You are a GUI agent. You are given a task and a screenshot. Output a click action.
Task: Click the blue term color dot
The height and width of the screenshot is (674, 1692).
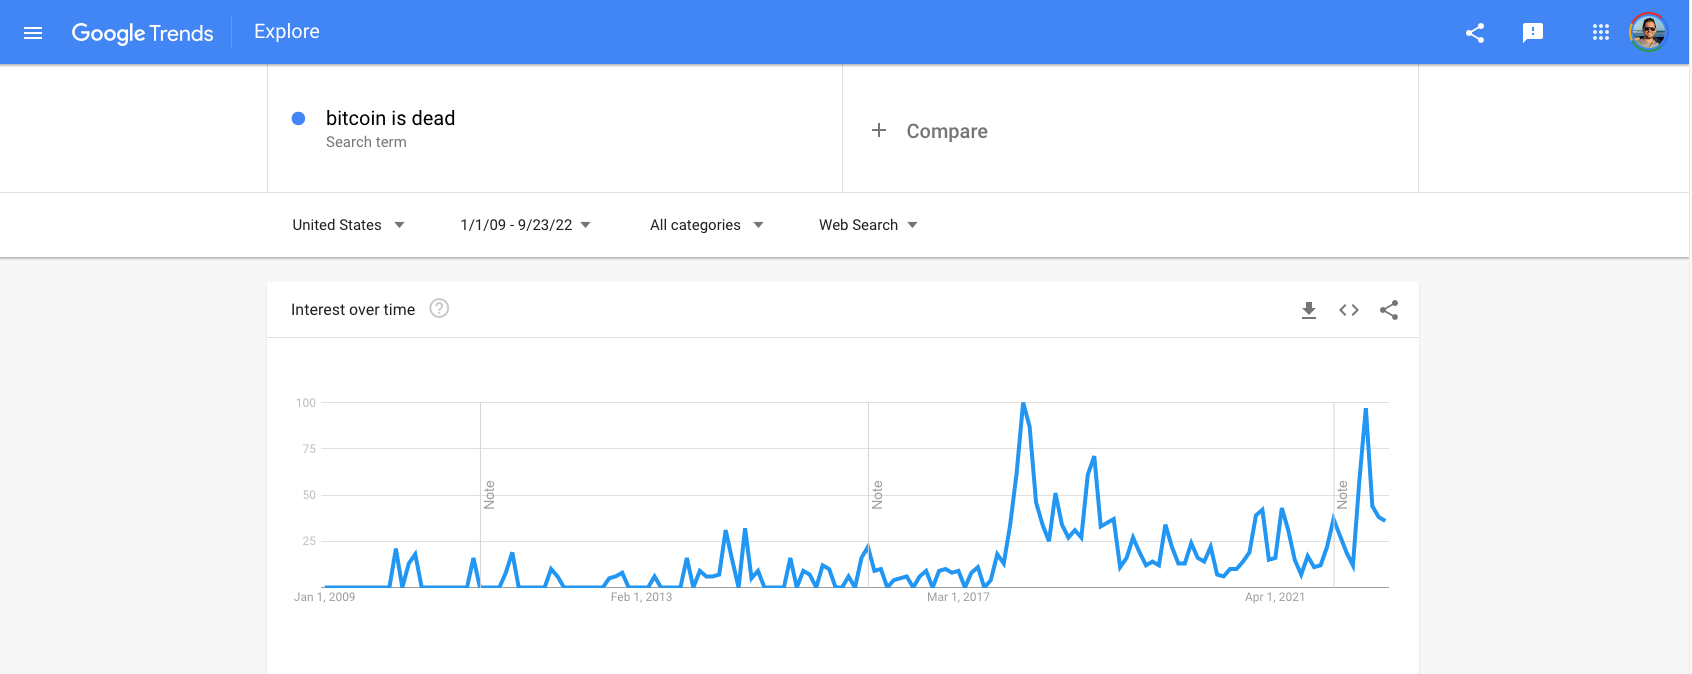click(298, 118)
